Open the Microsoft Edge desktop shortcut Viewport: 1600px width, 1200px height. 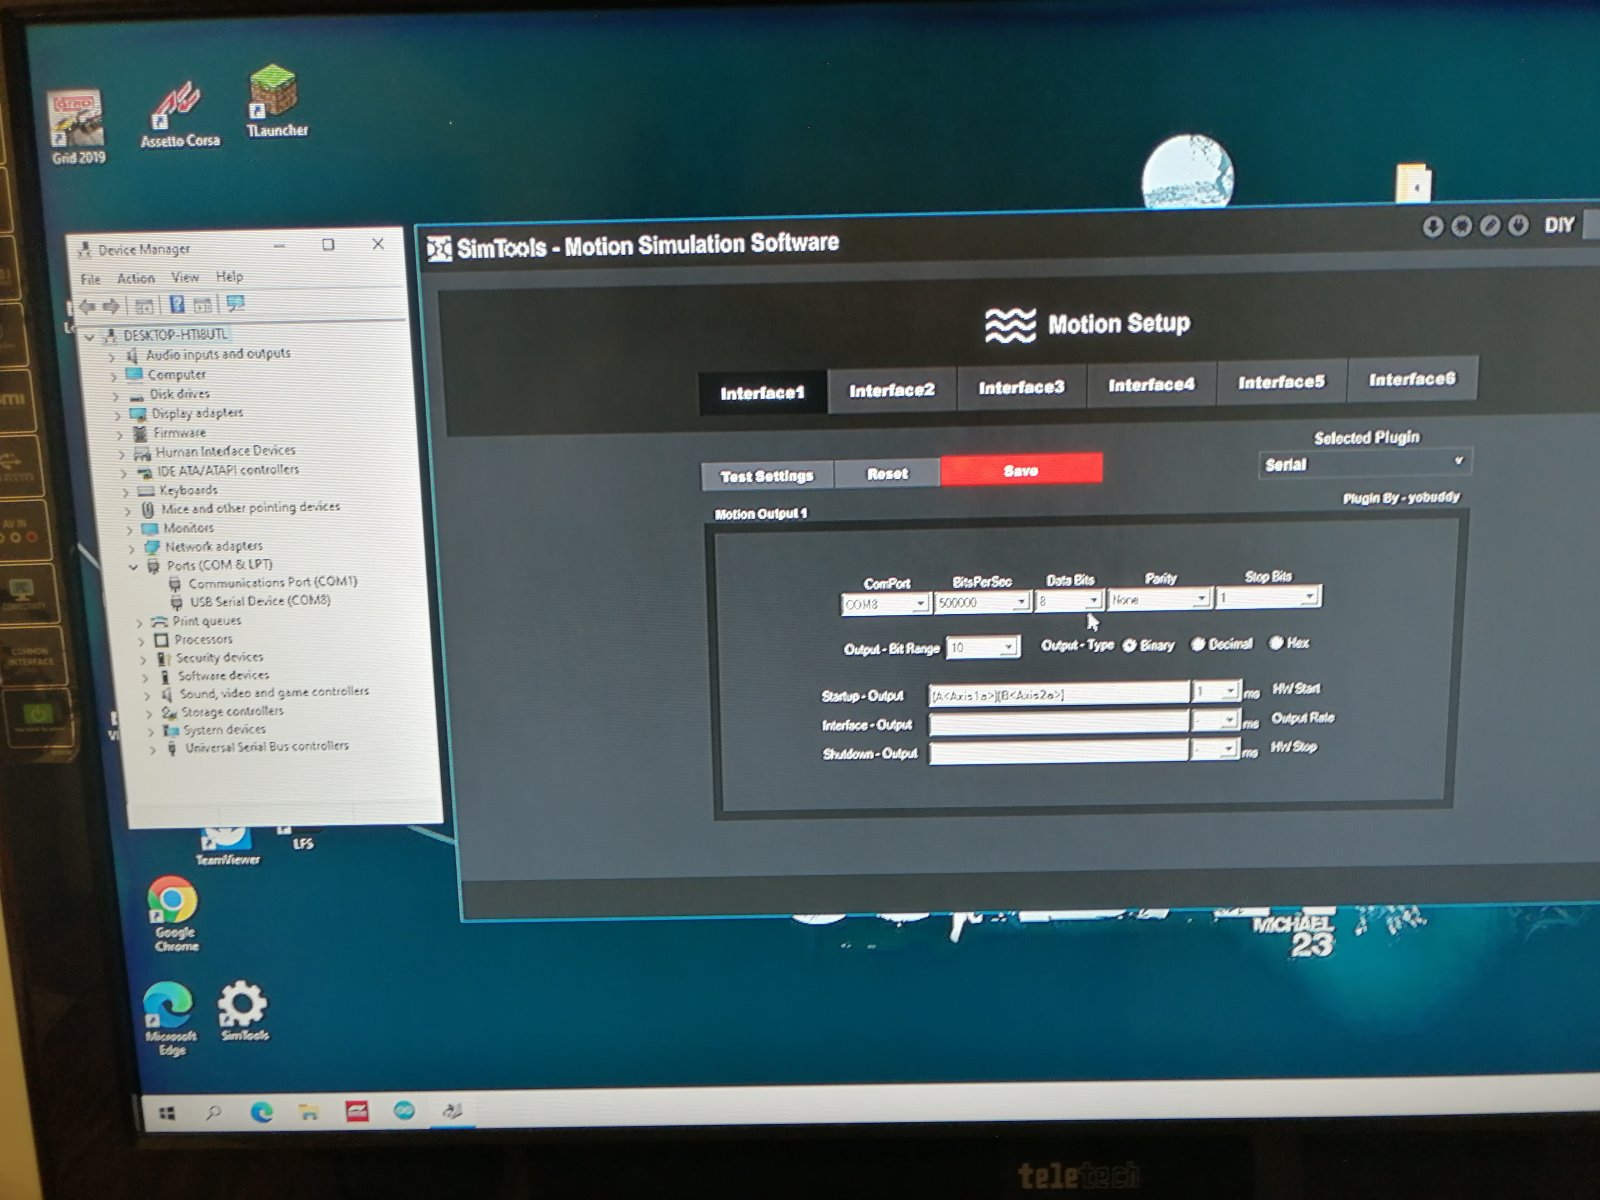170,1017
